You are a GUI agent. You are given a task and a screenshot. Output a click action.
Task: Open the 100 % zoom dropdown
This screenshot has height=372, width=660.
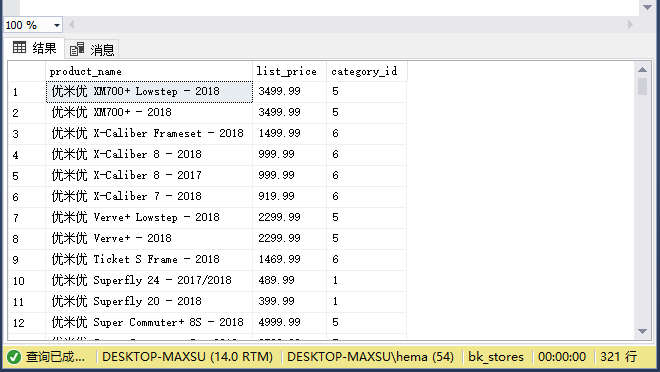(x=56, y=25)
